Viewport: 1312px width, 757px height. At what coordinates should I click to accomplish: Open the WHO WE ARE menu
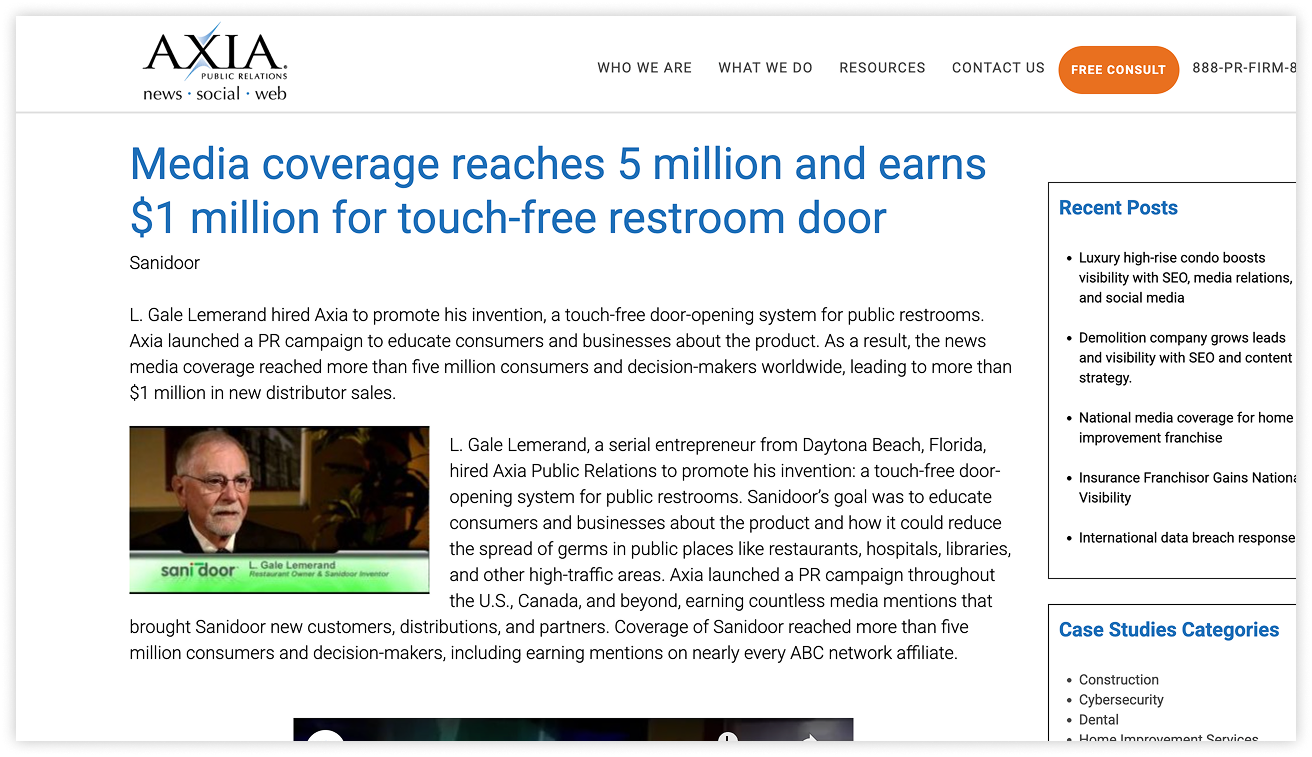(x=644, y=68)
